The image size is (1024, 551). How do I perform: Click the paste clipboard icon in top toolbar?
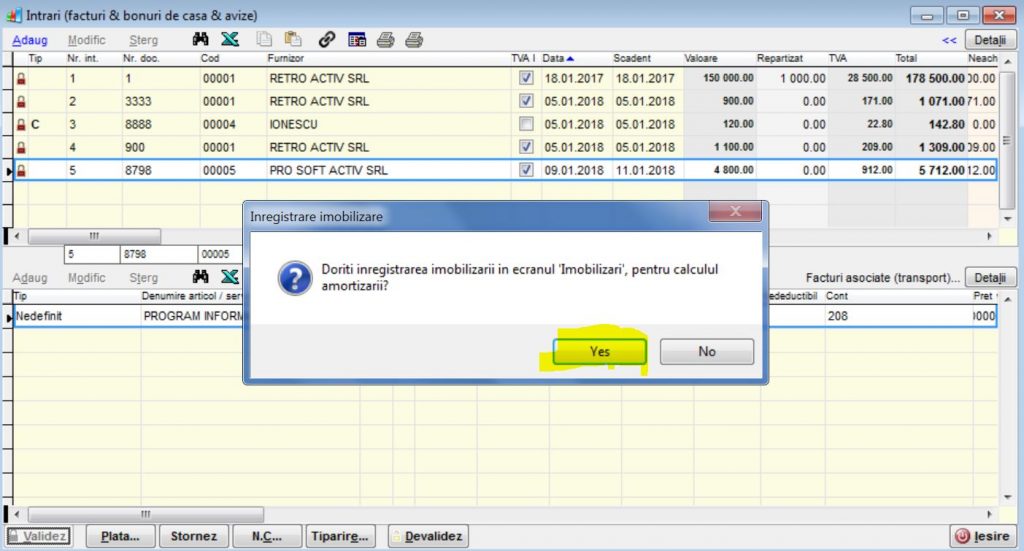(x=293, y=40)
